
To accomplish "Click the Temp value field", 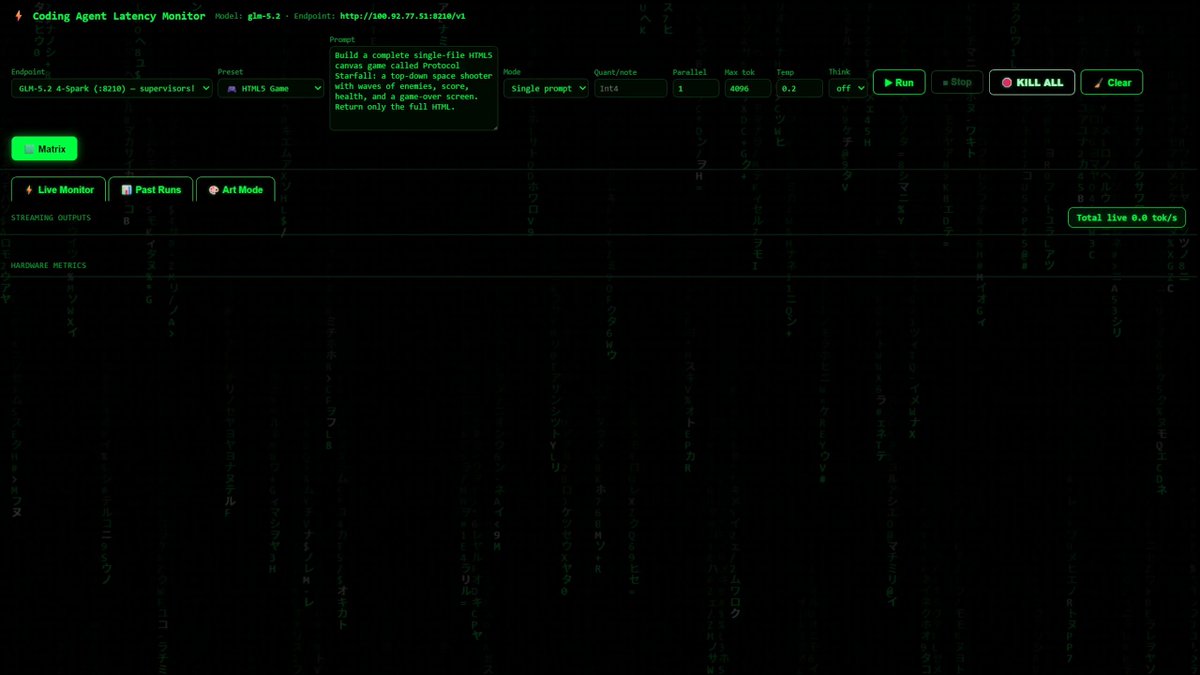I will pyautogui.click(x=800, y=88).
